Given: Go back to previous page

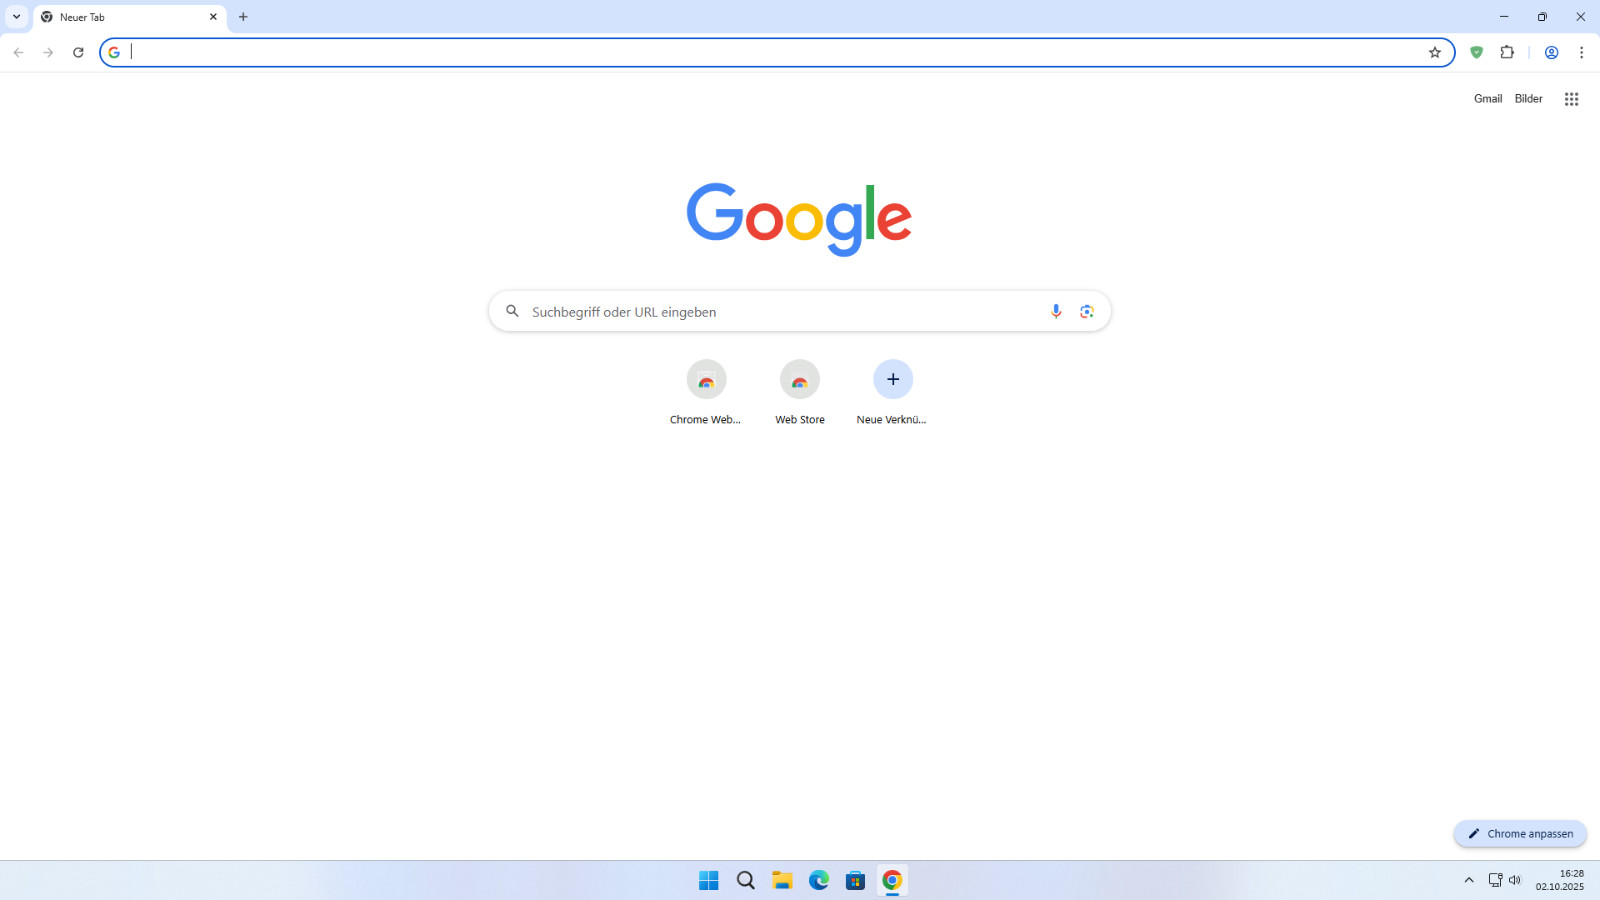Looking at the screenshot, I should (x=18, y=52).
